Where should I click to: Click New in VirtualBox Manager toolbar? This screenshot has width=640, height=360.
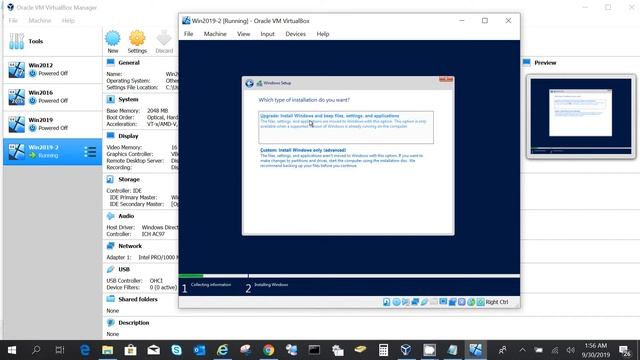point(113,42)
